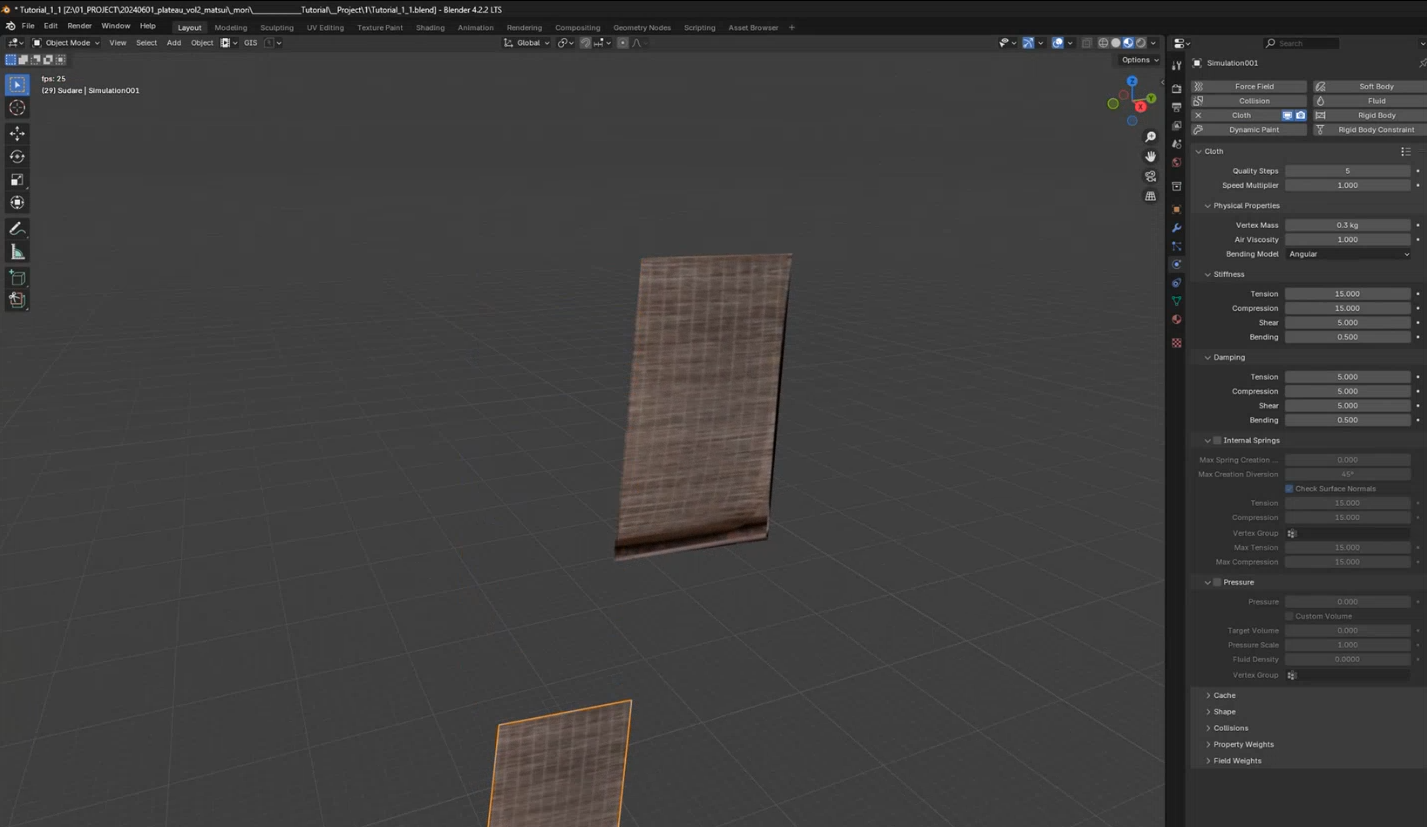Add Force Field physics
This screenshot has width=1427, height=827.
[1248, 86]
